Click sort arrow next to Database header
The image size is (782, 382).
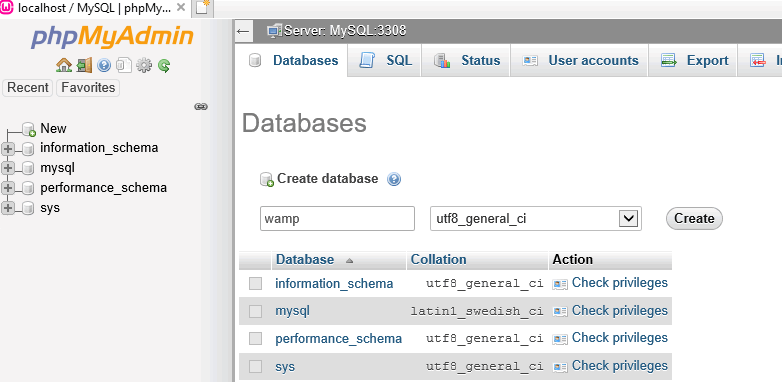350,260
